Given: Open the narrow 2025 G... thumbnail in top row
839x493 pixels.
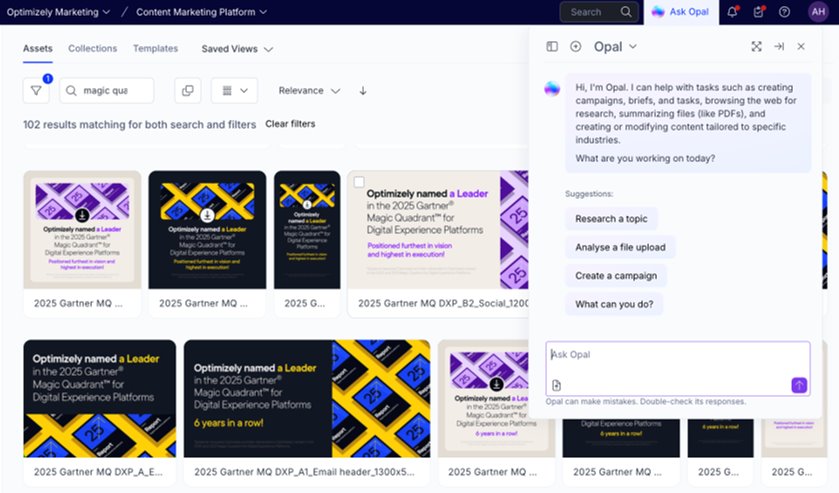Looking at the screenshot, I should coord(307,230).
